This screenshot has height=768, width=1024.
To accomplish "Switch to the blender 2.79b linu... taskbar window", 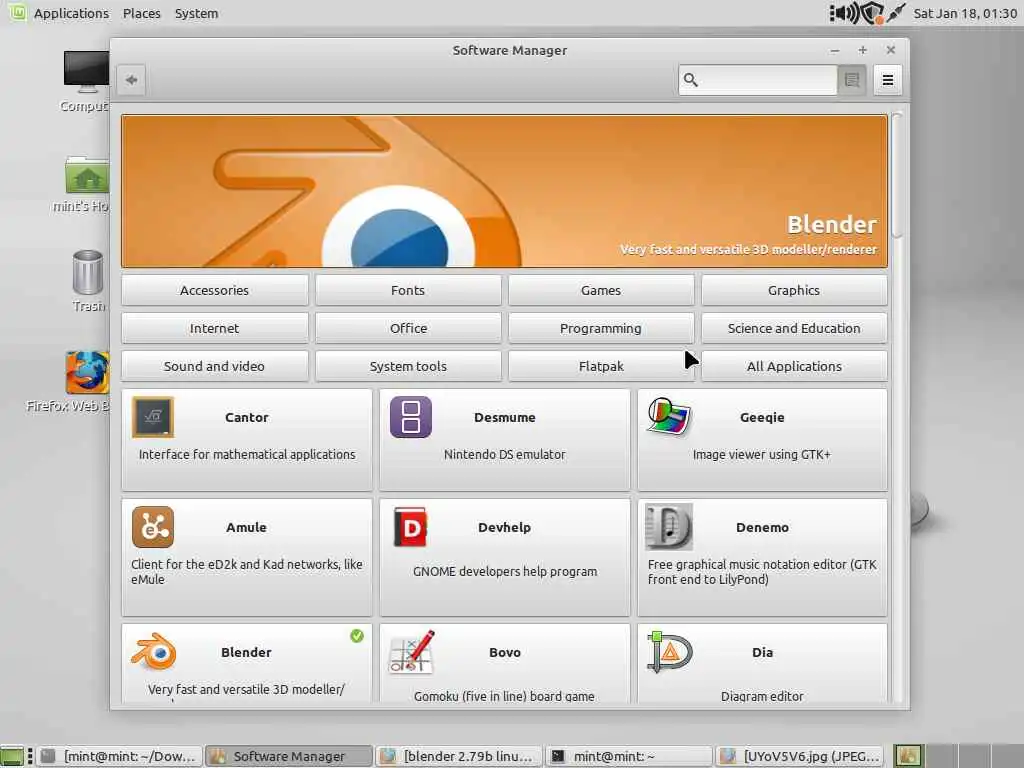I will tap(459, 756).
